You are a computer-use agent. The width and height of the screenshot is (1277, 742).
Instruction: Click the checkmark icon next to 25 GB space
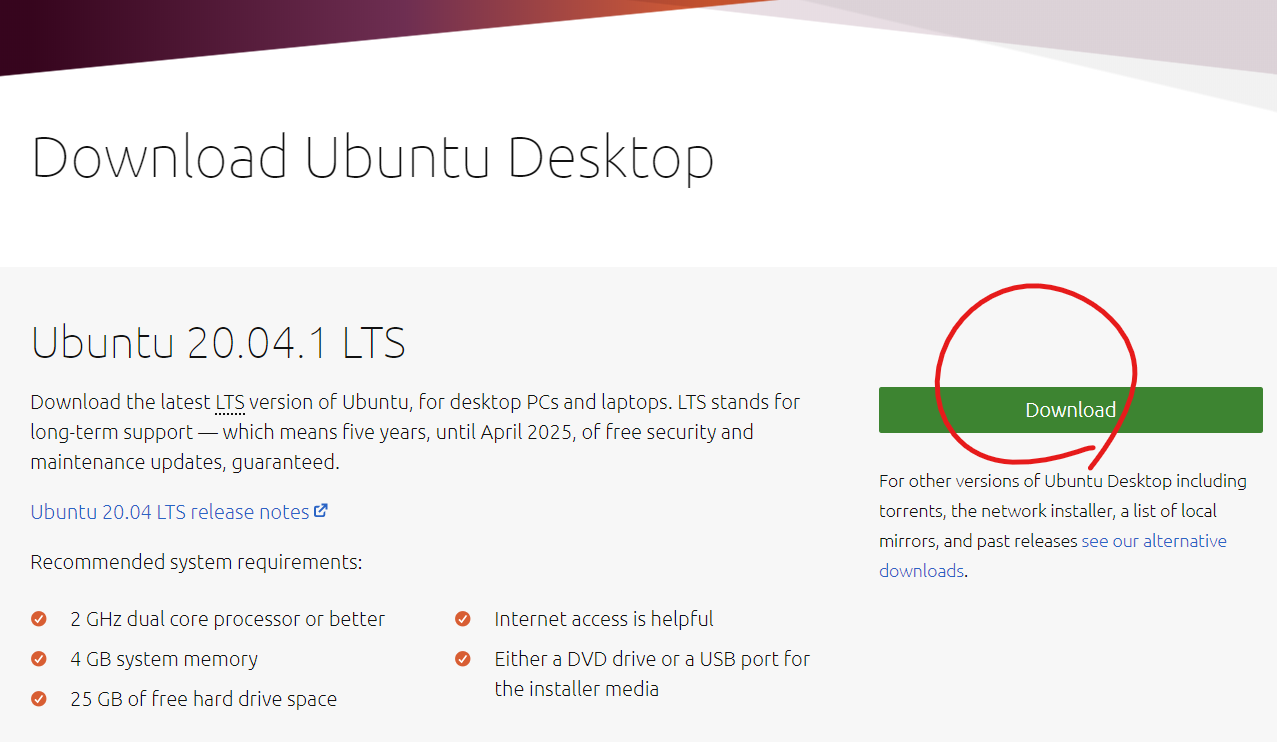tap(39, 699)
